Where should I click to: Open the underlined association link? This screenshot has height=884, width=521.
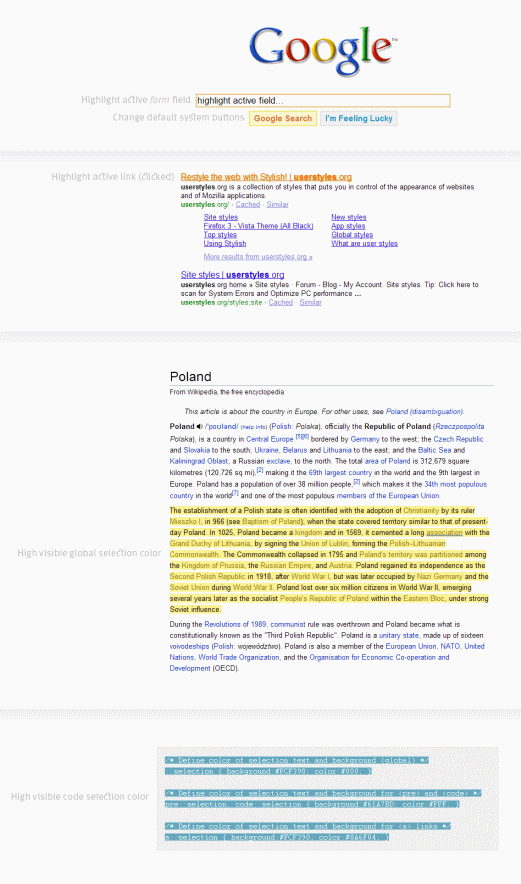point(444,533)
